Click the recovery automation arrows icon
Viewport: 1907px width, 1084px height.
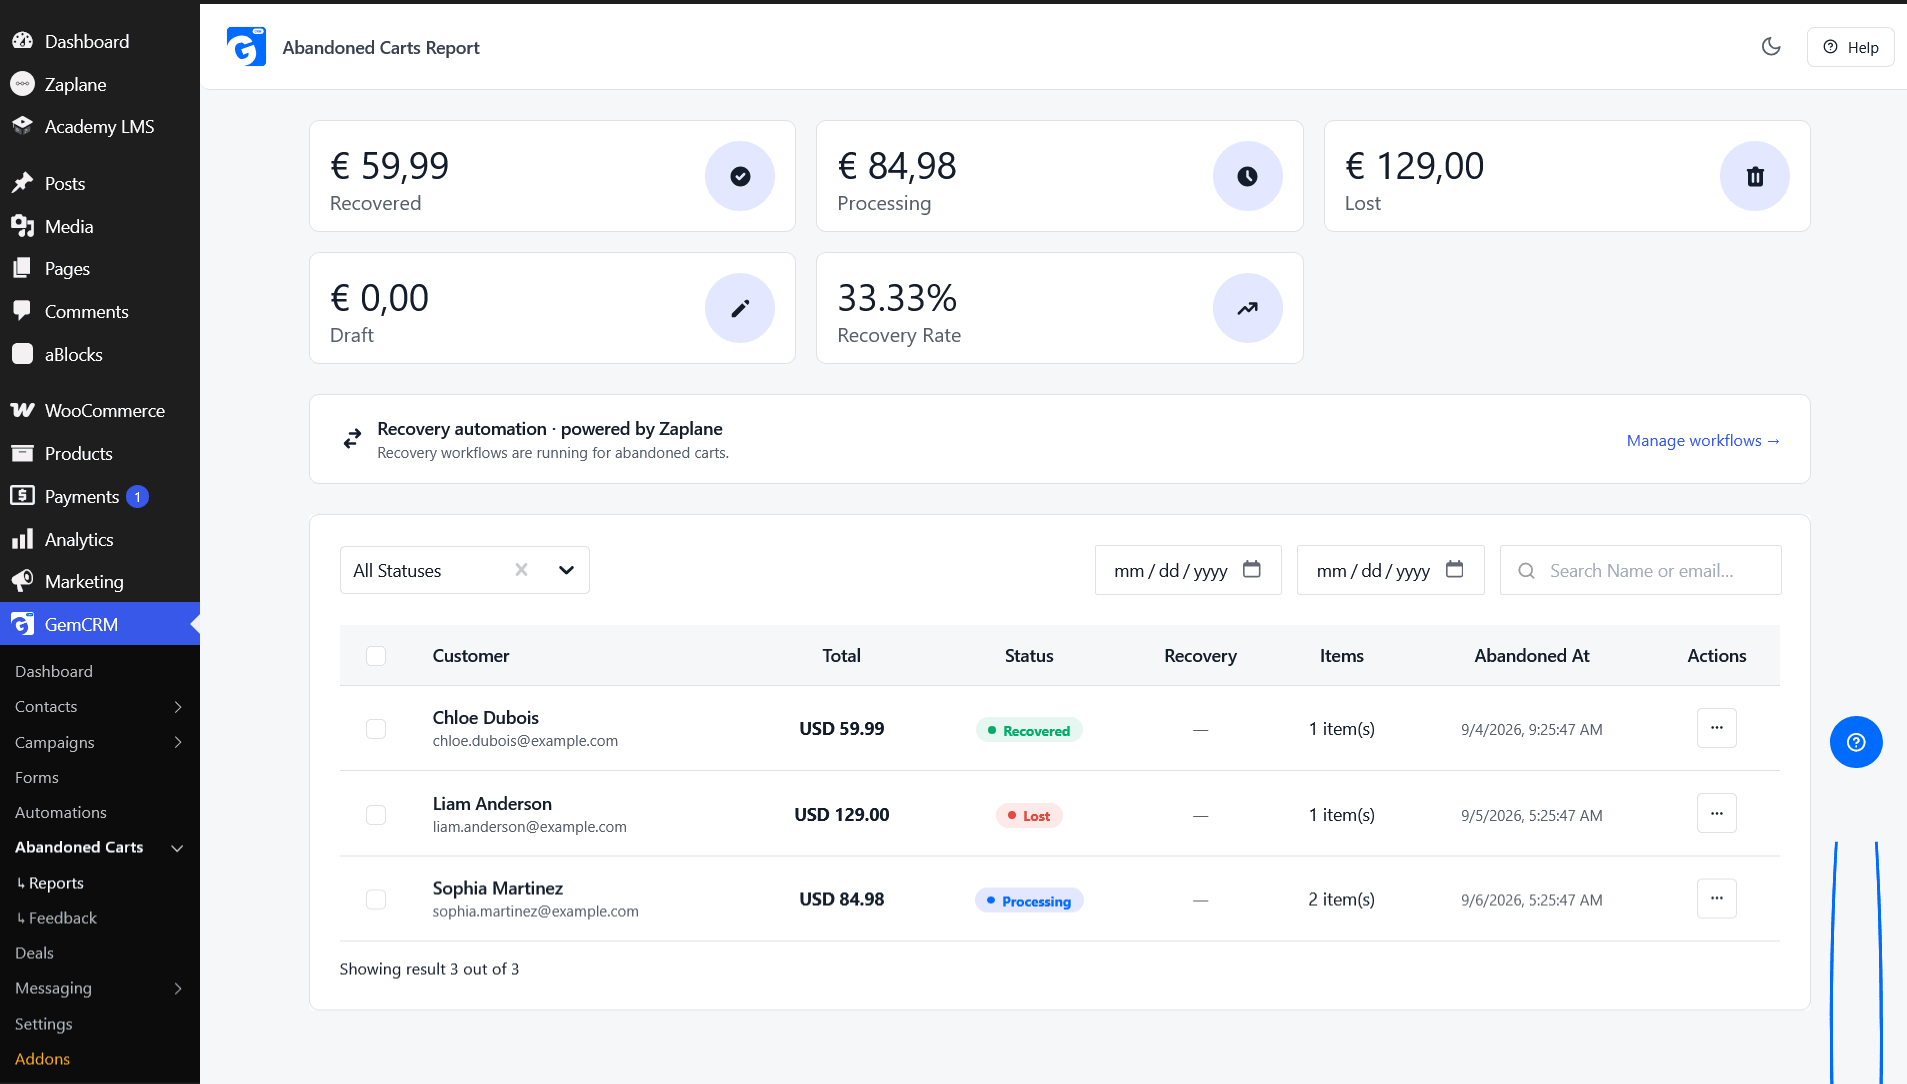click(x=352, y=439)
